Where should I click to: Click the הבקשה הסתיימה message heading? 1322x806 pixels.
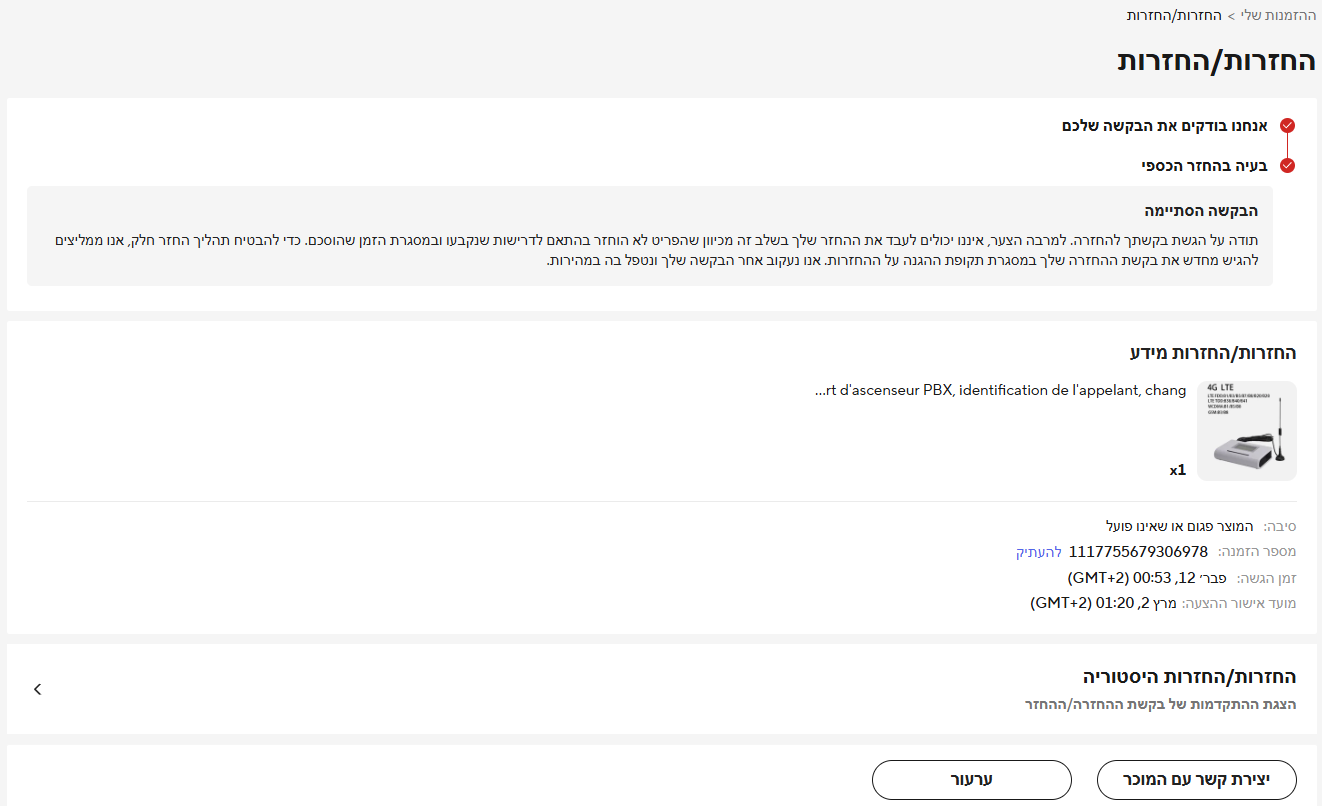coord(1201,211)
